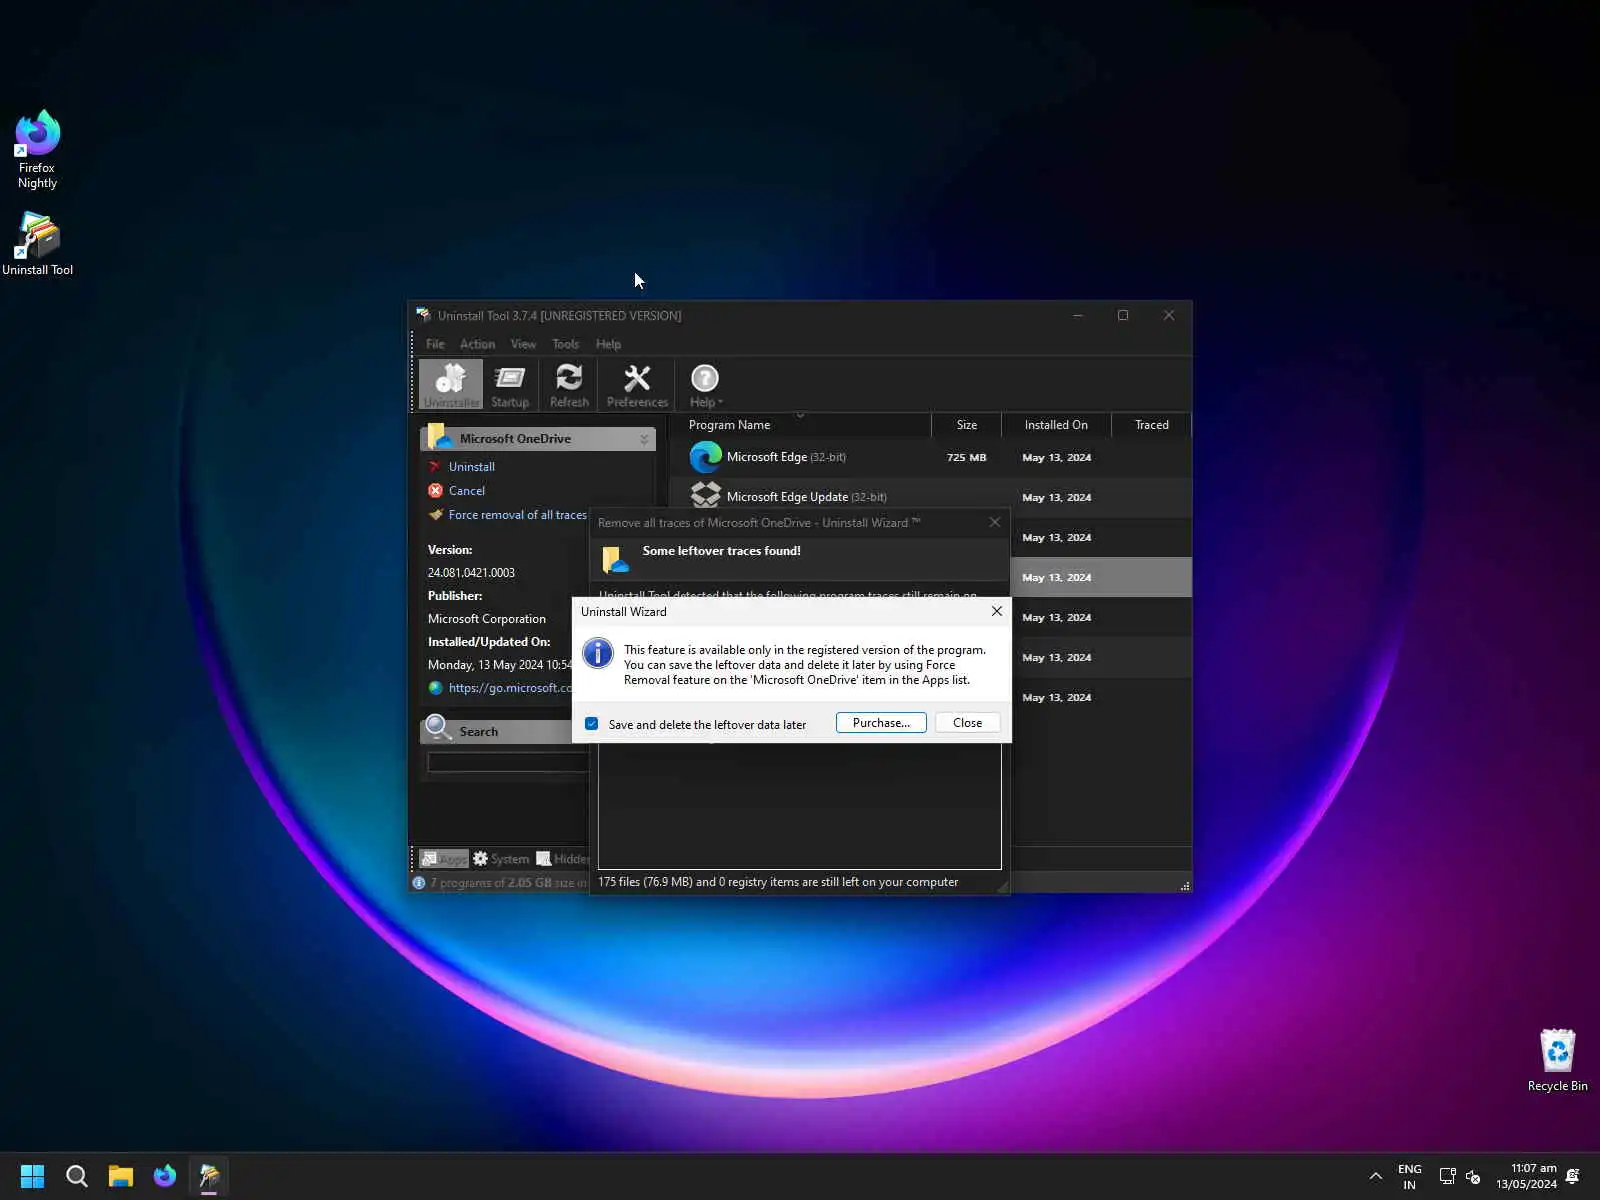Show hidden system tray icons
Image resolution: width=1600 pixels, height=1200 pixels.
click(1376, 1176)
